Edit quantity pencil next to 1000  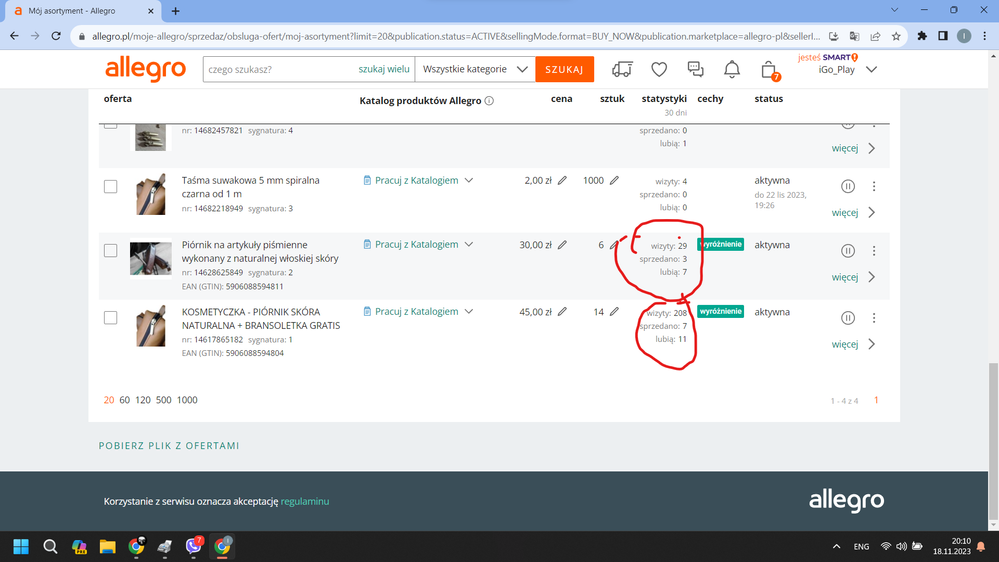(x=614, y=180)
